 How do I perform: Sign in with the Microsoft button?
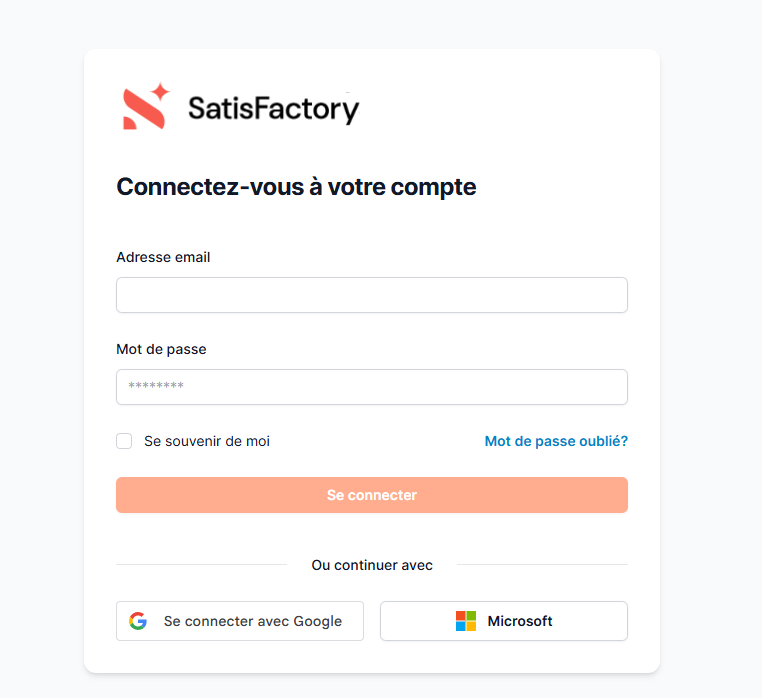click(504, 621)
